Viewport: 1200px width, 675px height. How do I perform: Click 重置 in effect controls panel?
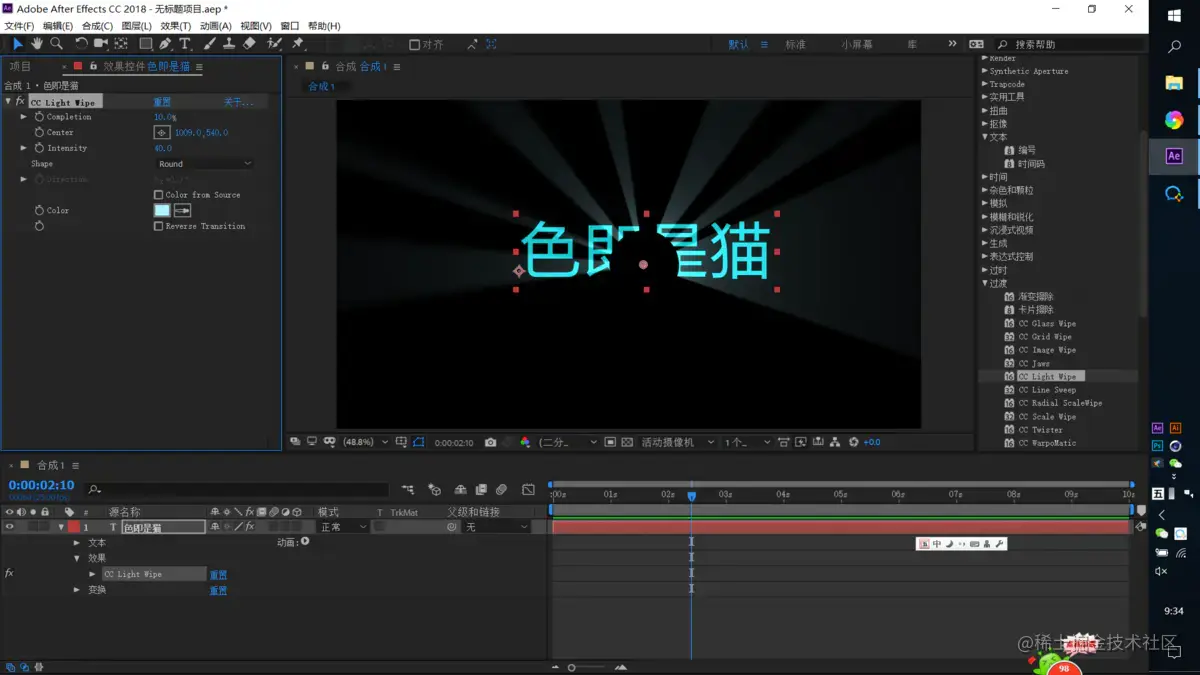coord(162,102)
